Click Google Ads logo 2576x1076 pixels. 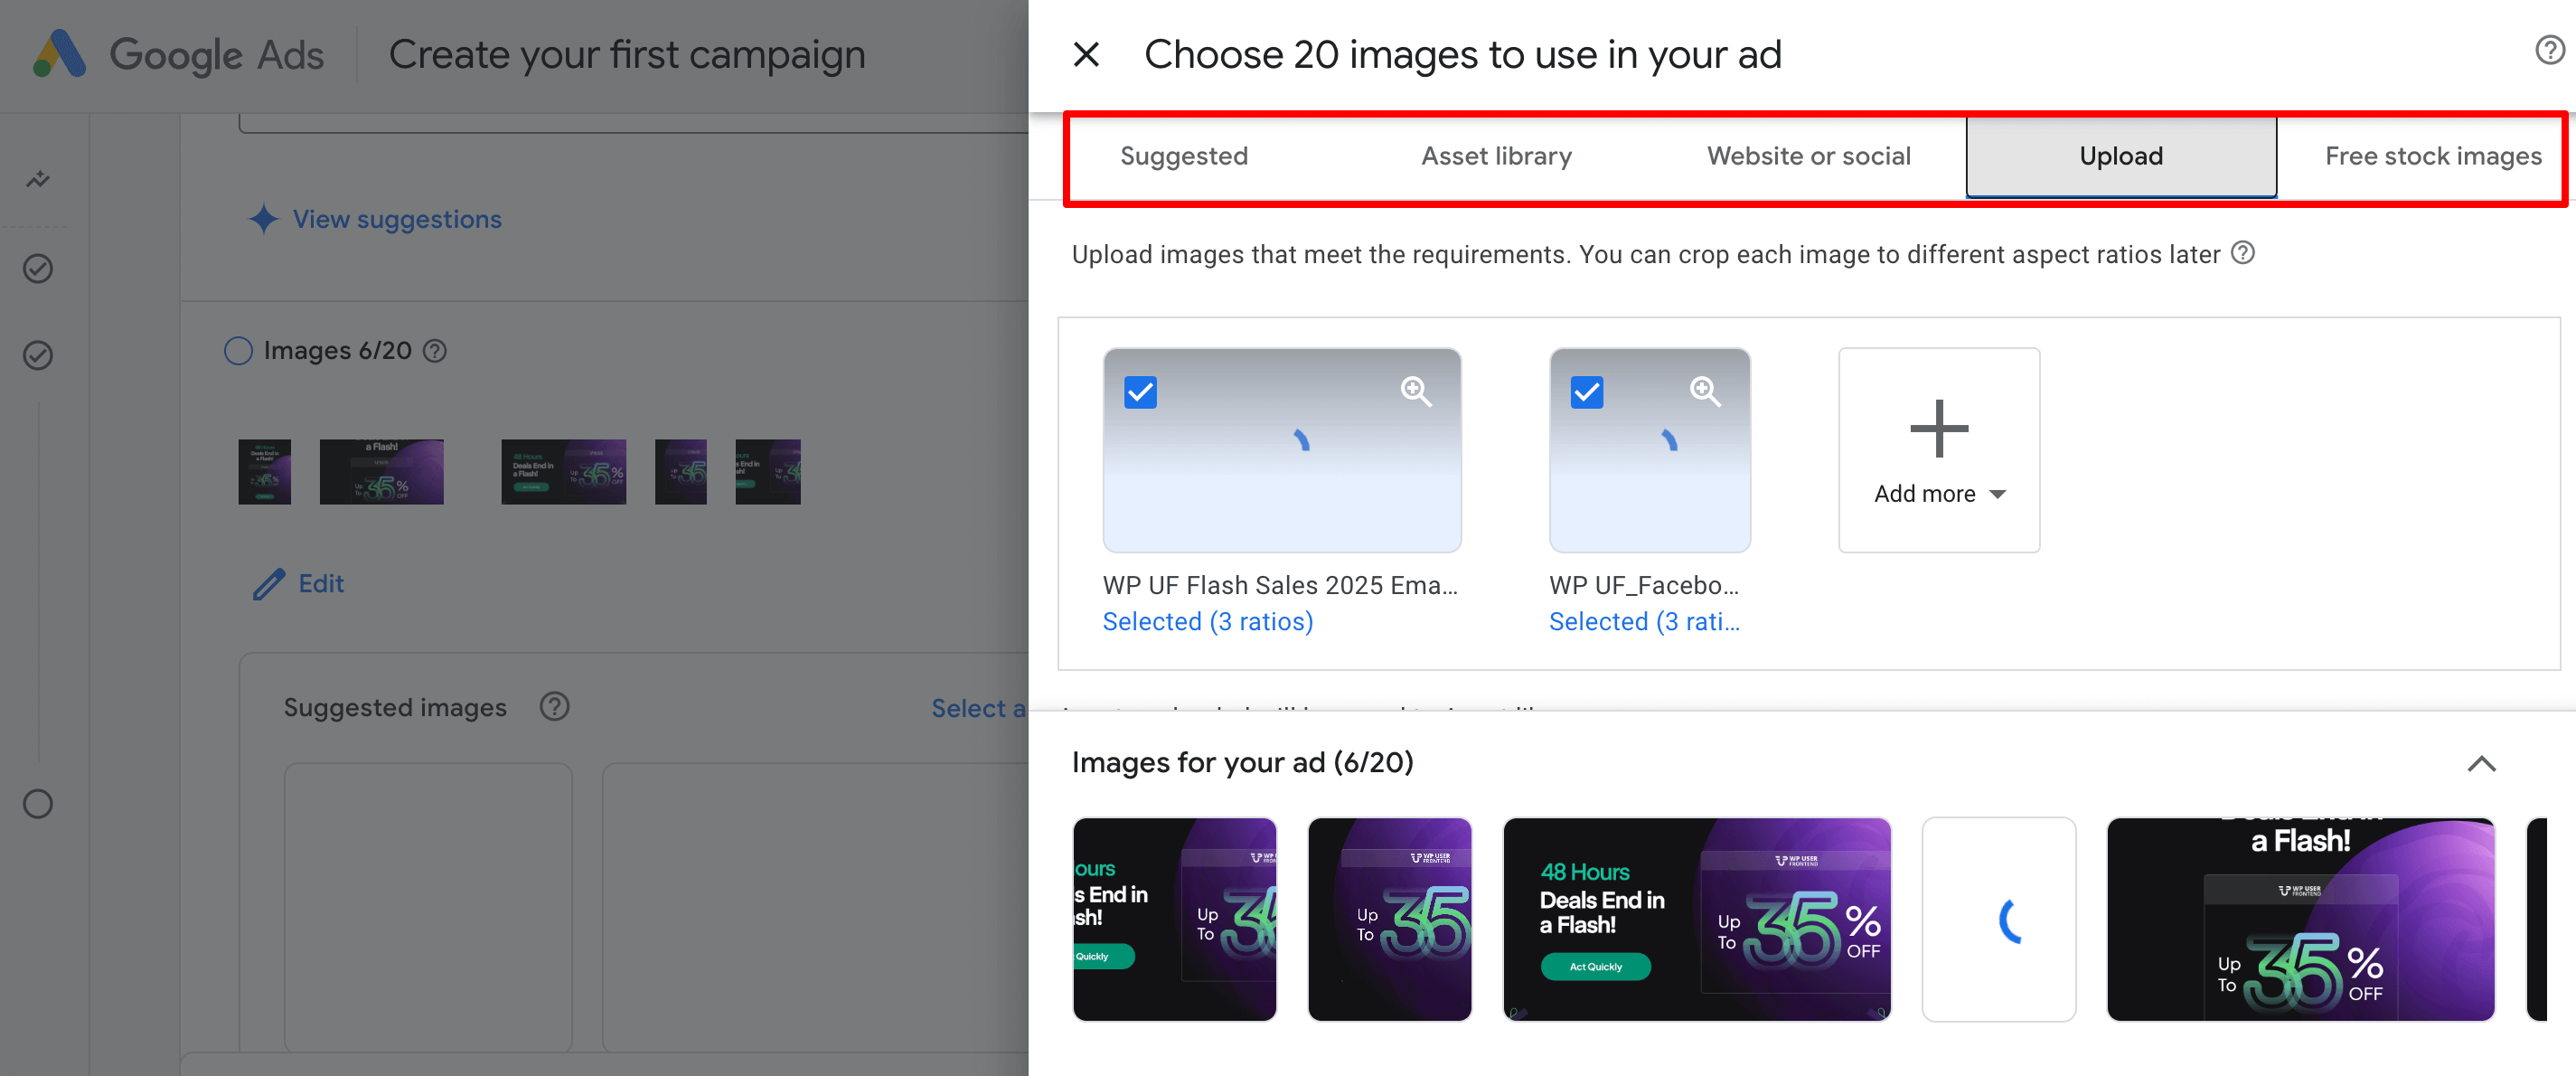[179, 55]
